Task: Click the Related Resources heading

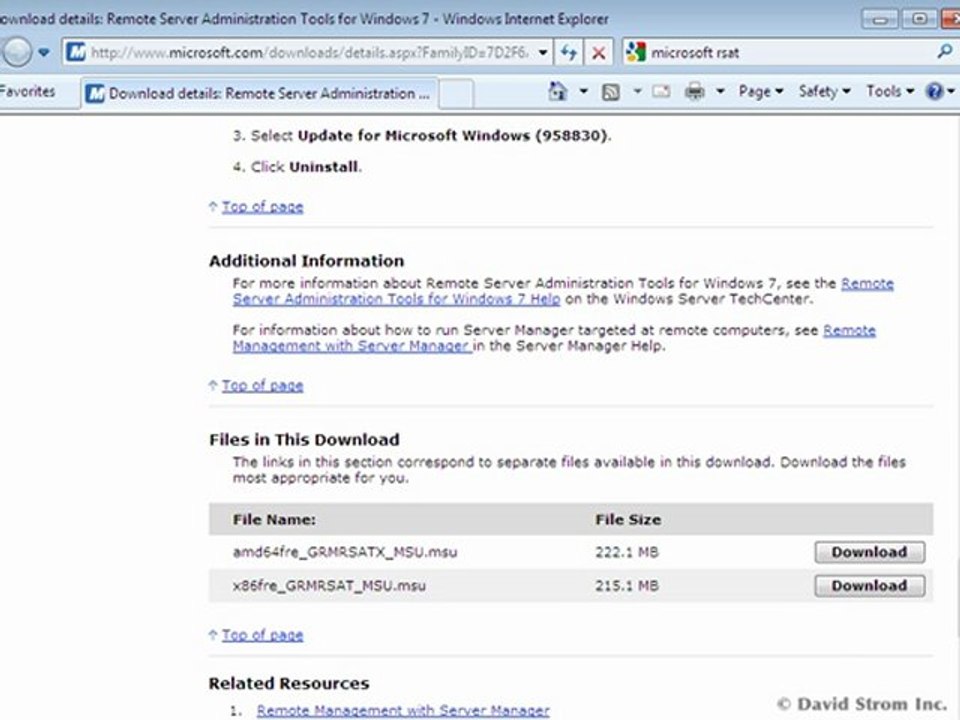Action: click(289, 683)
